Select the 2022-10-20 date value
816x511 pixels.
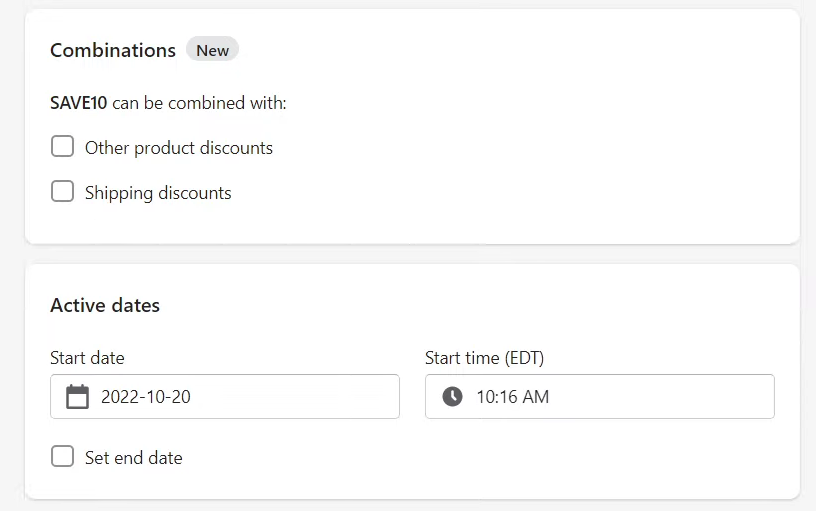pos(146,397)
